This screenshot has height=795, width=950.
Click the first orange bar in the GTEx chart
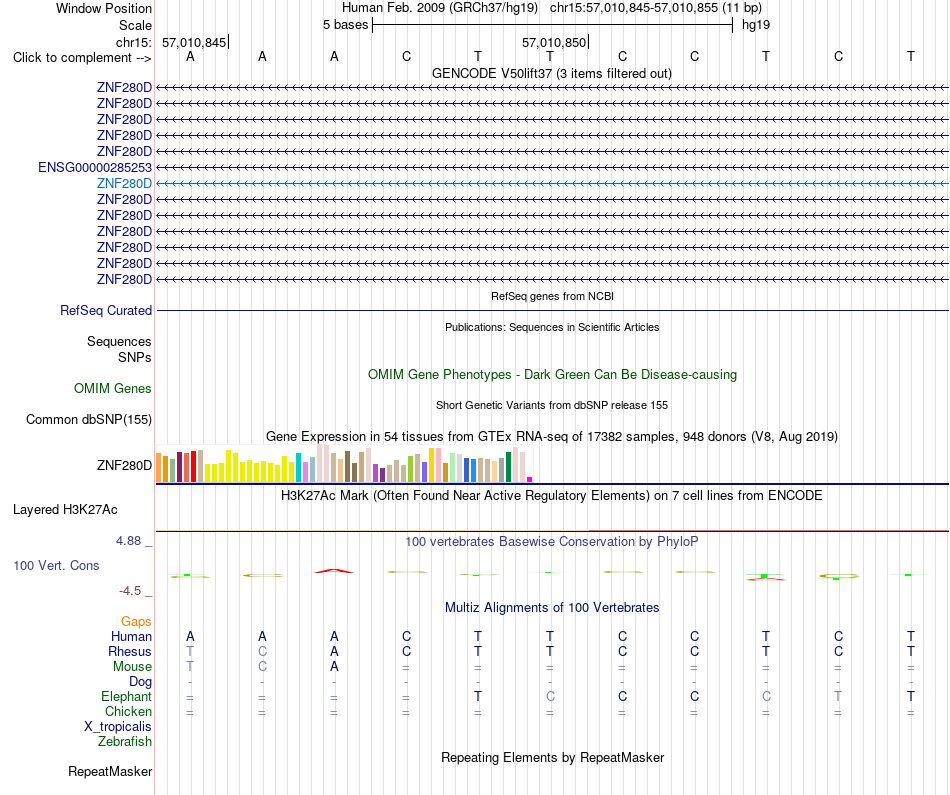pyautogui.click(x=159, y=467)
